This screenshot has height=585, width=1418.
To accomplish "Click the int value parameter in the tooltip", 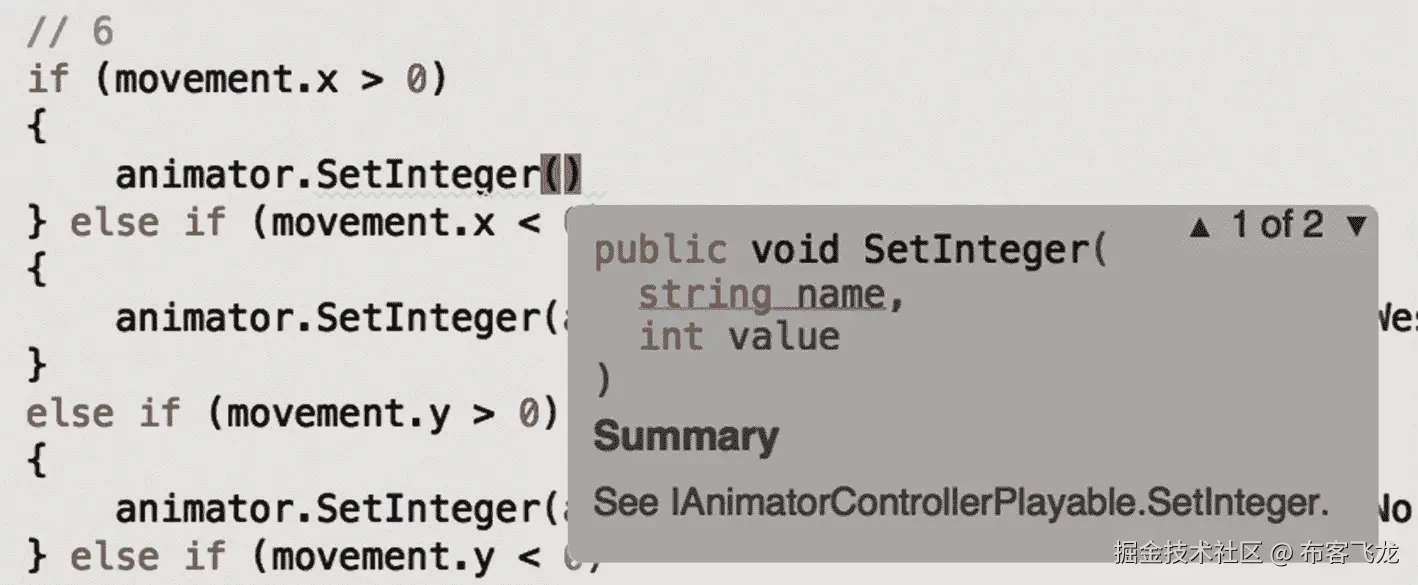I will coord(738,337).
